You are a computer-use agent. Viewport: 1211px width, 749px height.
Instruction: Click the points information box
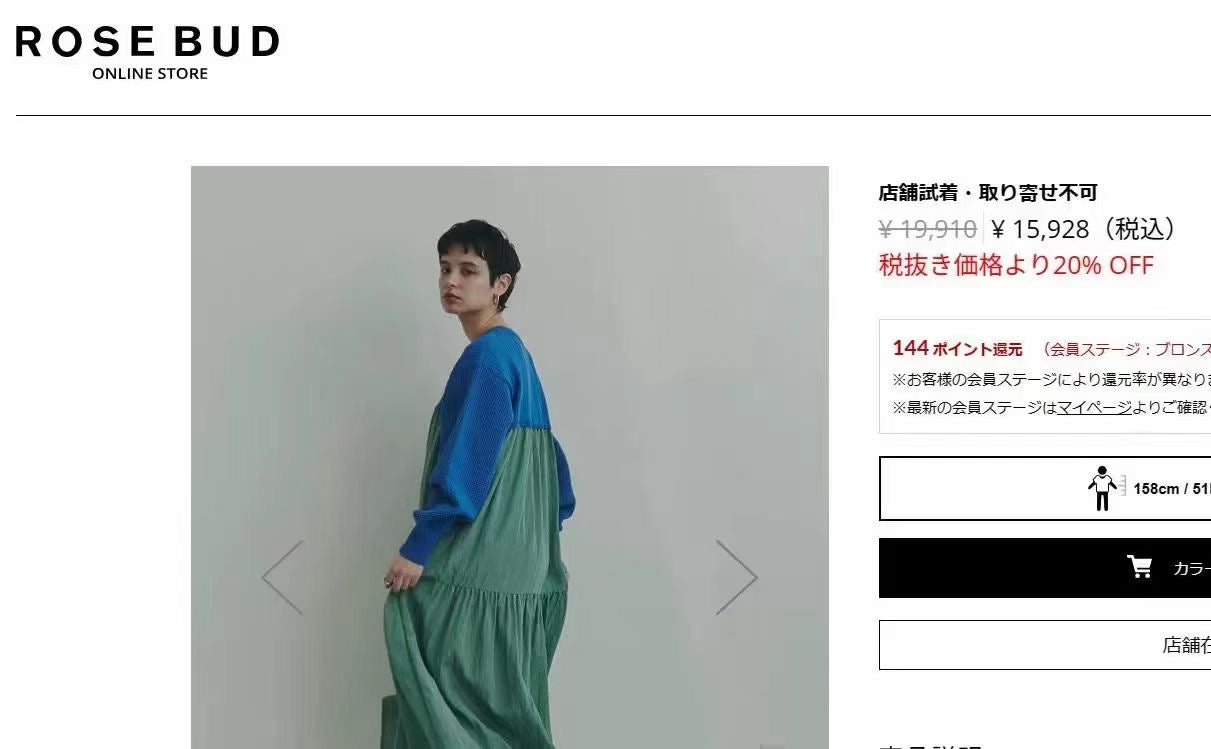pos(1045,376)
